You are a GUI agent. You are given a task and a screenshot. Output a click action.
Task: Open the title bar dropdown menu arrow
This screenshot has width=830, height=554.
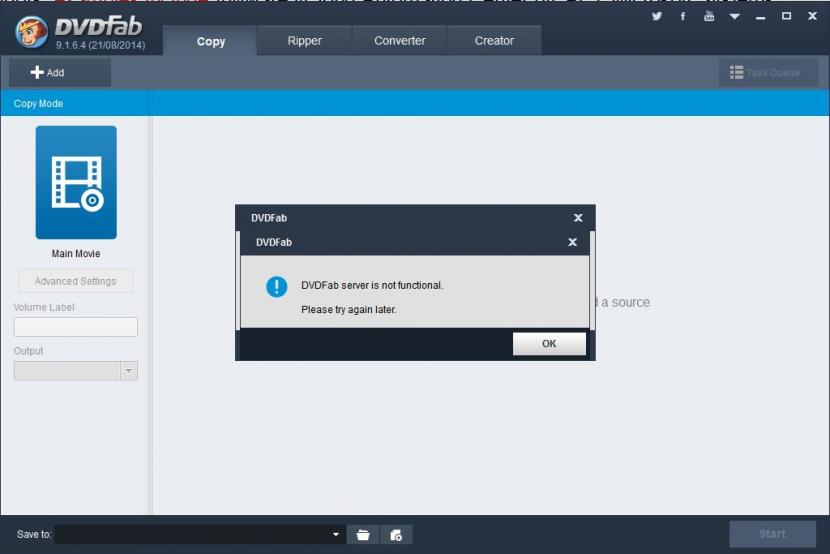click(x=735, y=16)
